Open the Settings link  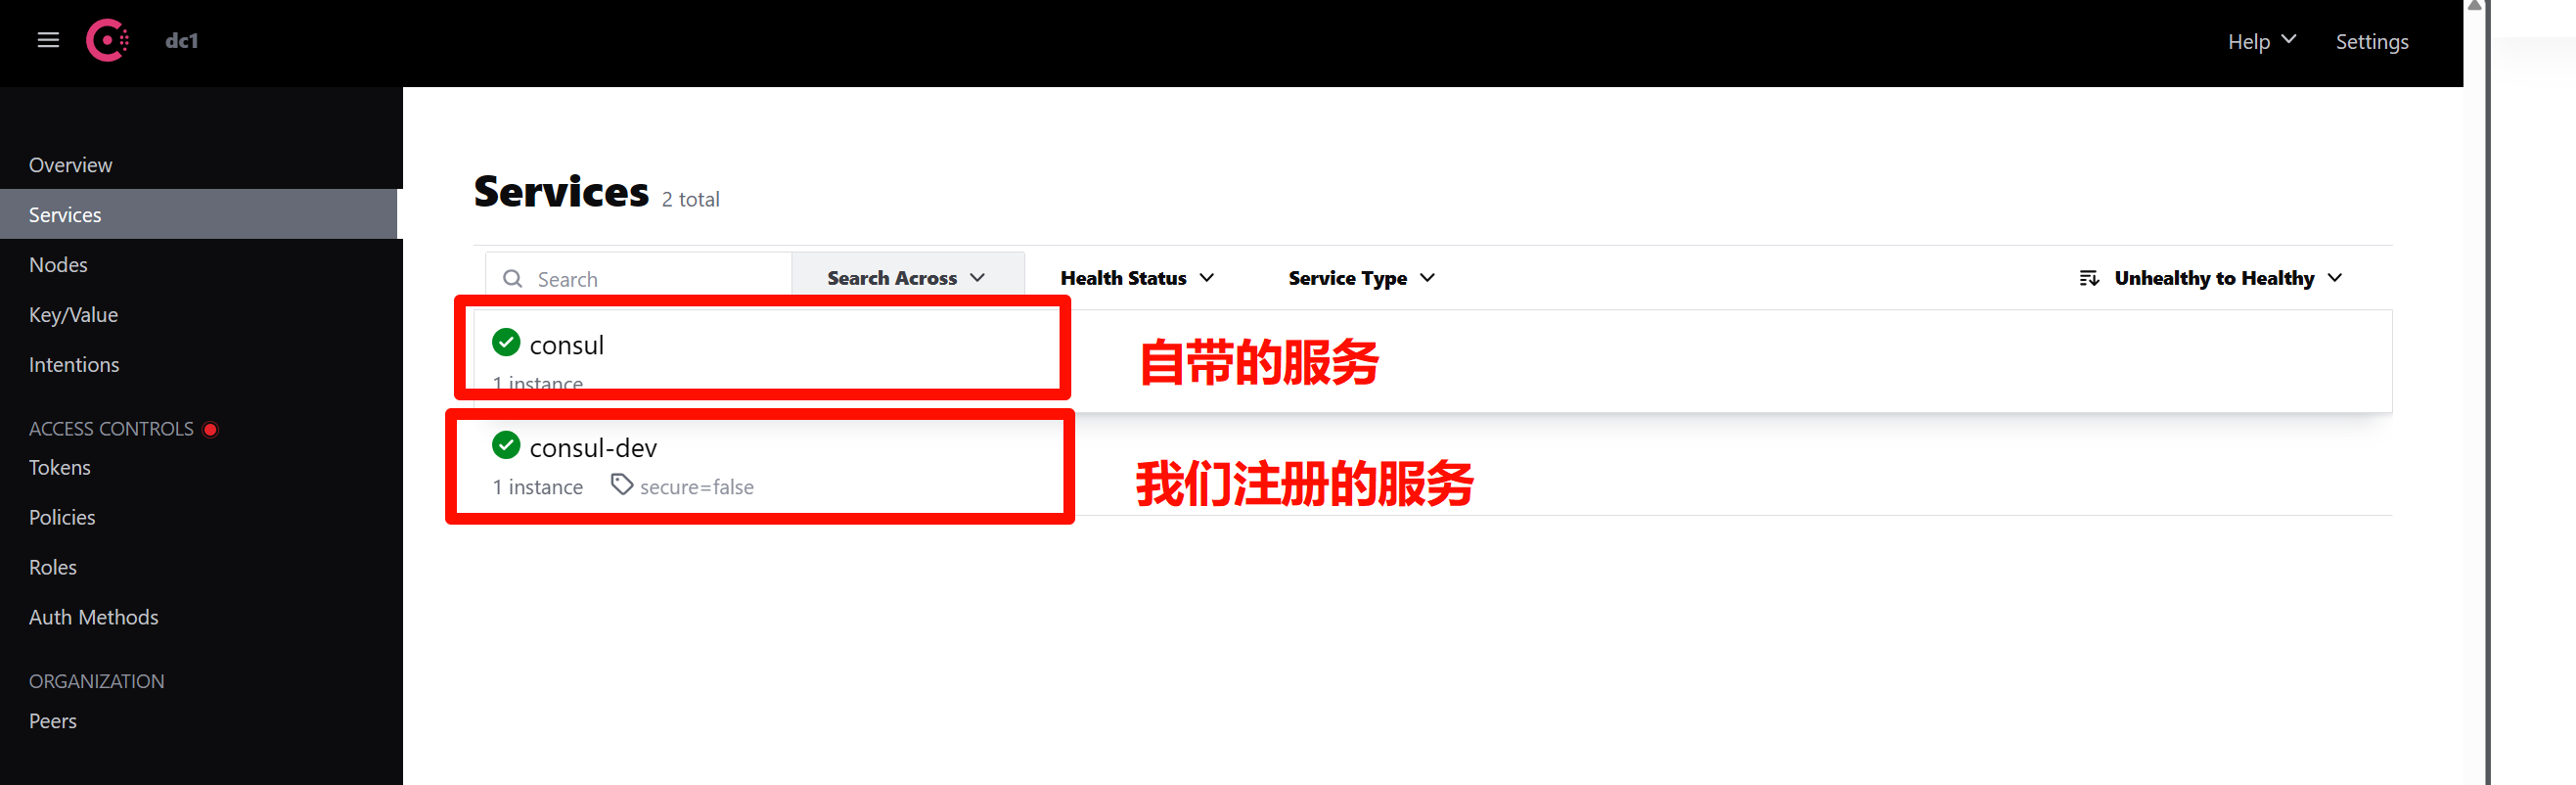[x=2371, y=41]
